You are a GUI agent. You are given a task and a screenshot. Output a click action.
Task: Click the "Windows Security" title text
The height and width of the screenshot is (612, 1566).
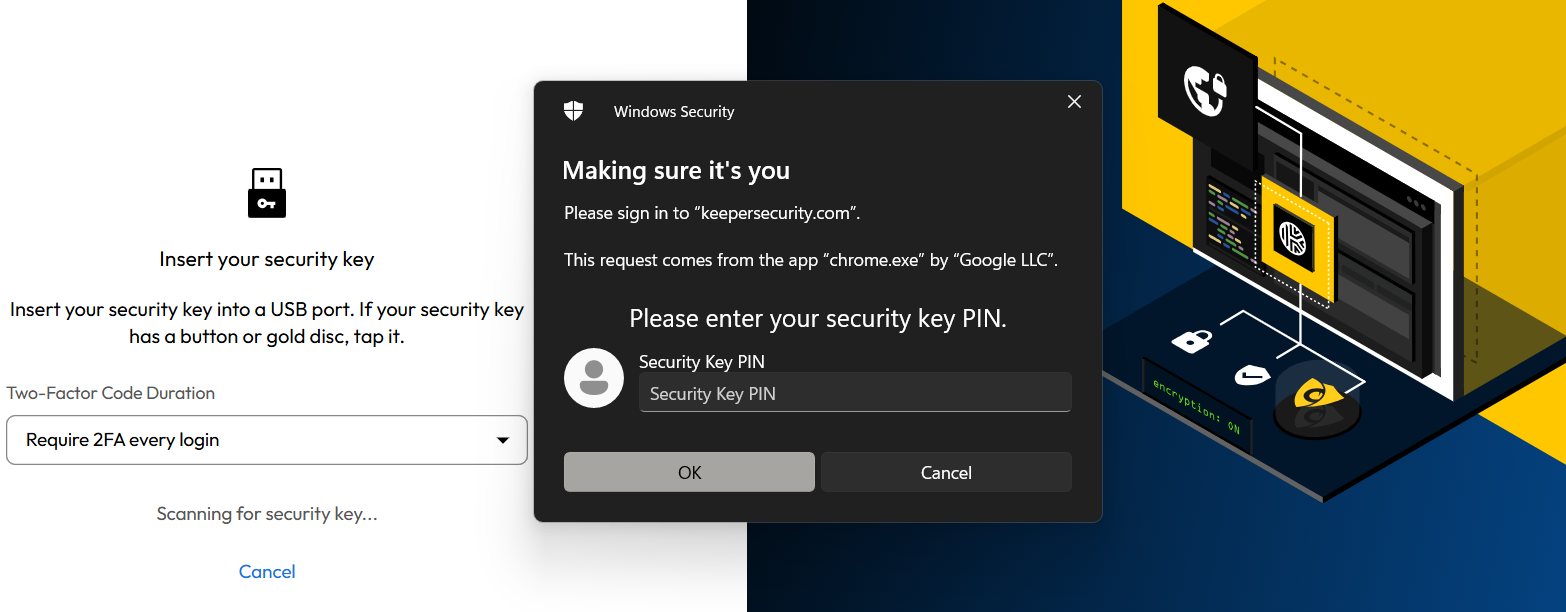click(674, 112)
